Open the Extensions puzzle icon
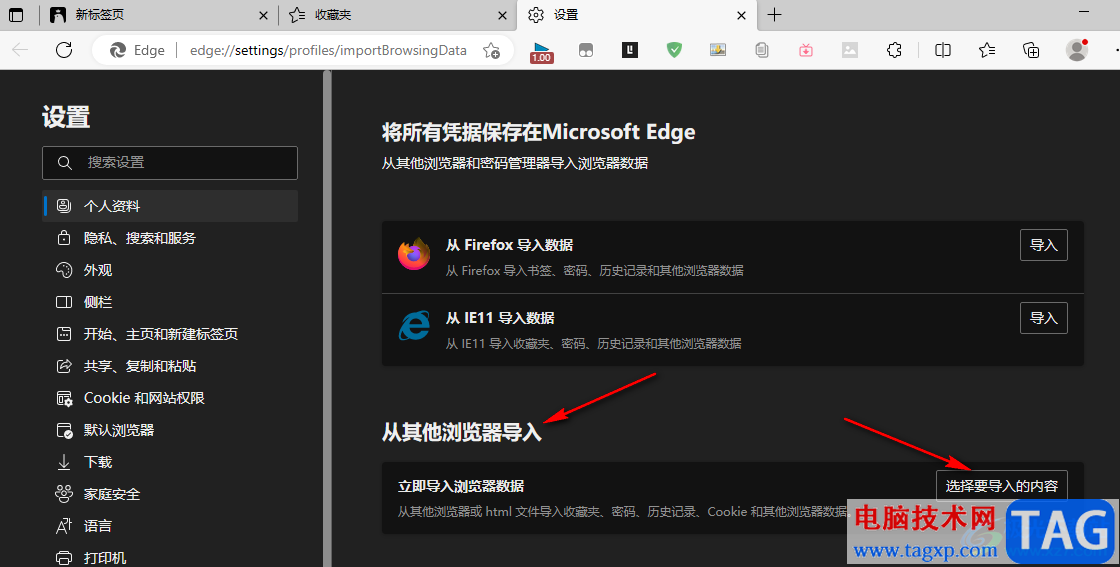 pos(894,49)
